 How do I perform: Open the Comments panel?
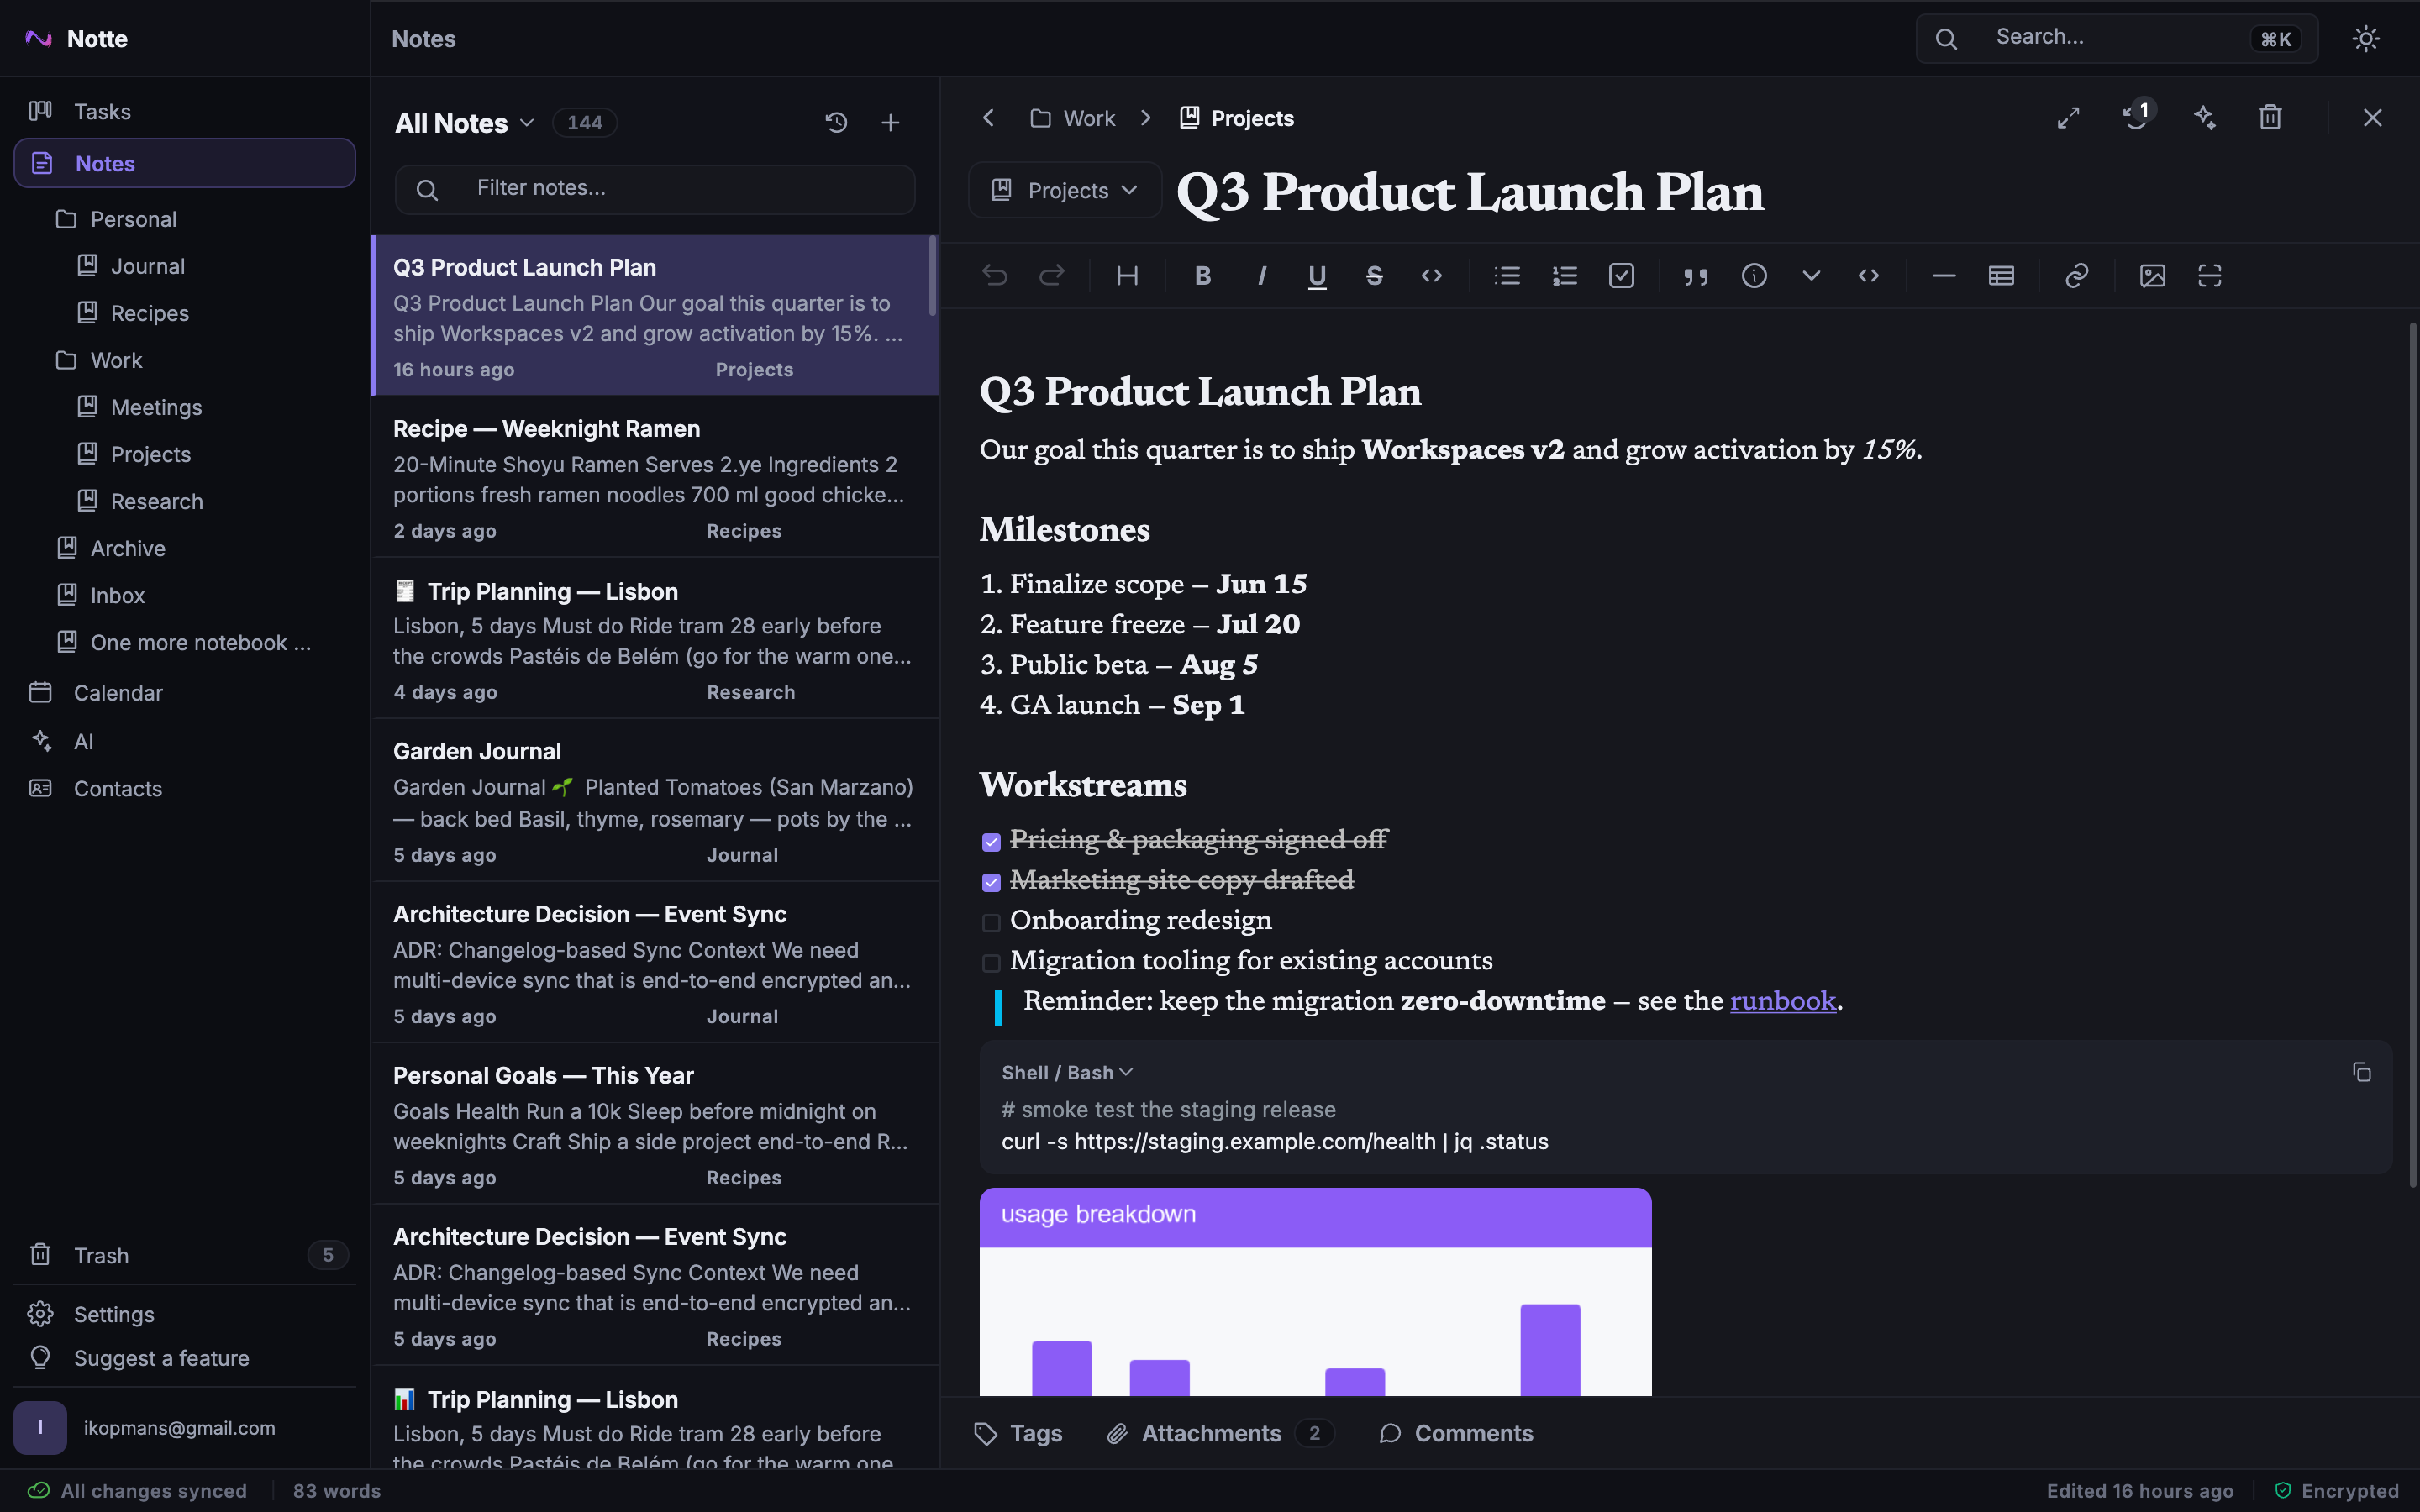point(1455,1433)
